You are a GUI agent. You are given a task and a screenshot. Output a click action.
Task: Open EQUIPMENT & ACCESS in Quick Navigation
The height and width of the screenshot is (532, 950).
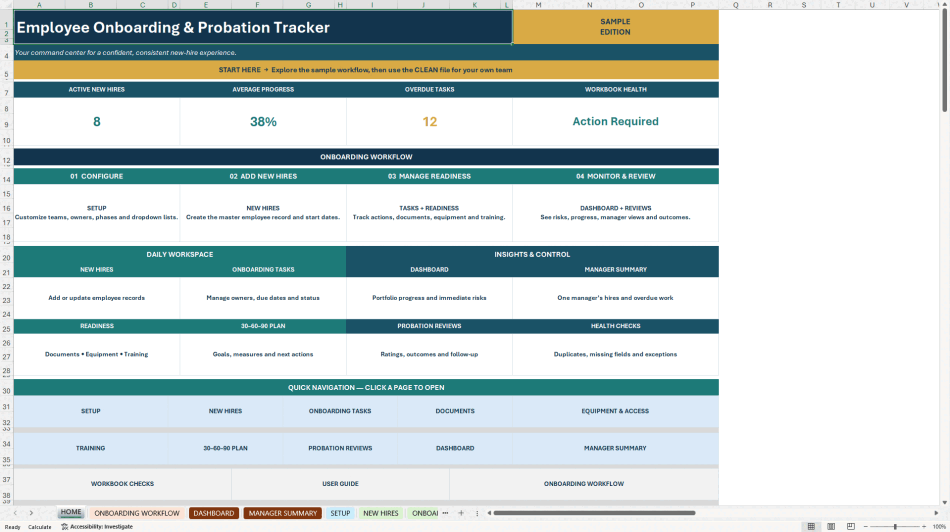615,411
